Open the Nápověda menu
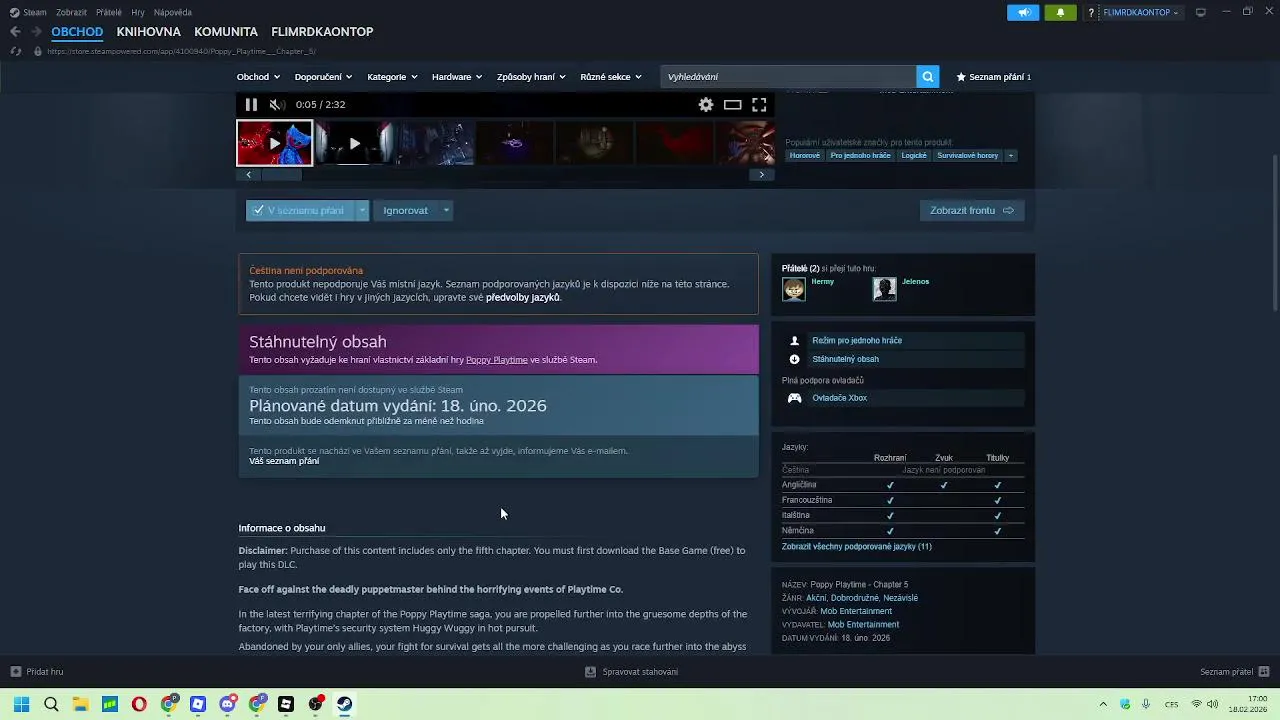 (173, 12)
